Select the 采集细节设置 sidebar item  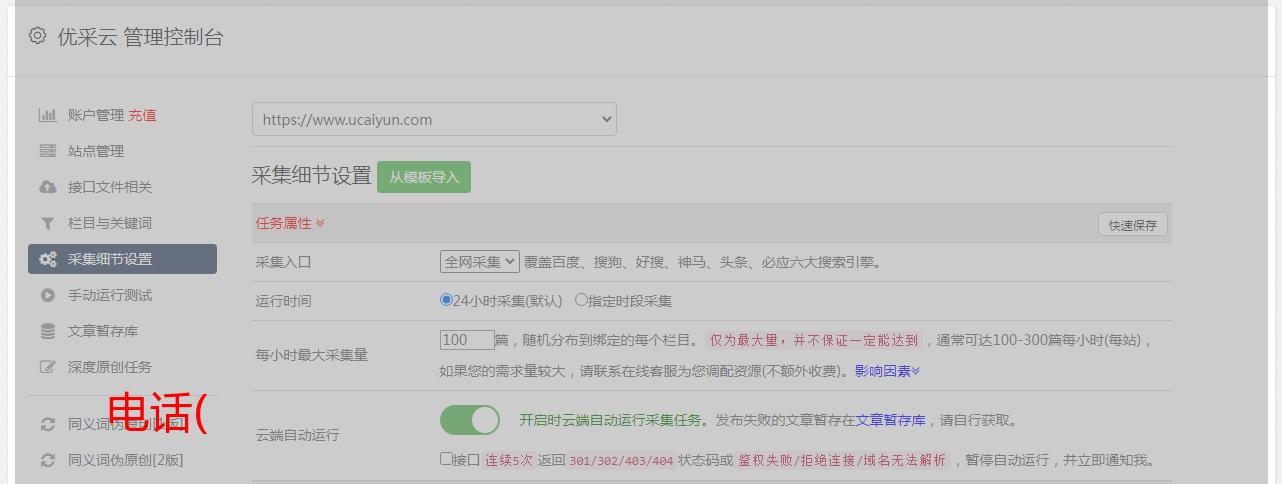tap(122, 259)
